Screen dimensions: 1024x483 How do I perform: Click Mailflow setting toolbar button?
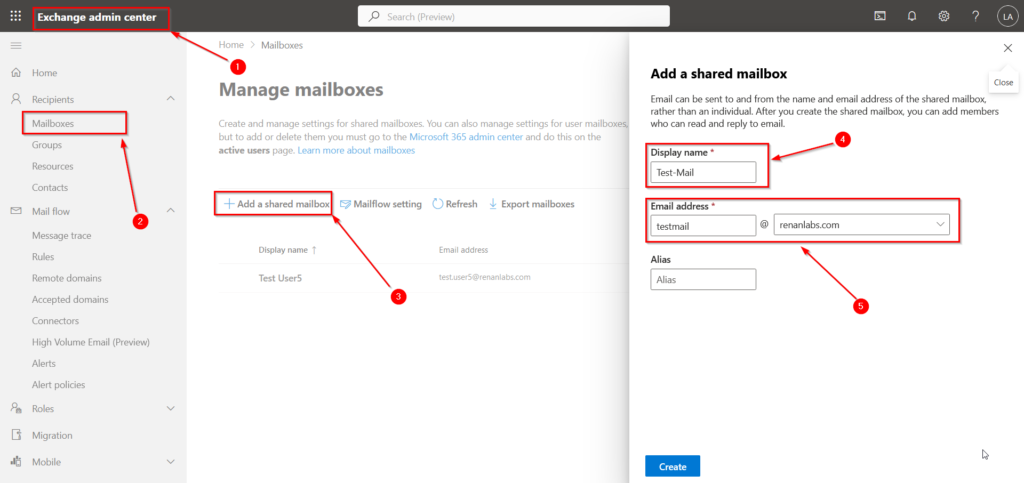[x=381, y=204]
